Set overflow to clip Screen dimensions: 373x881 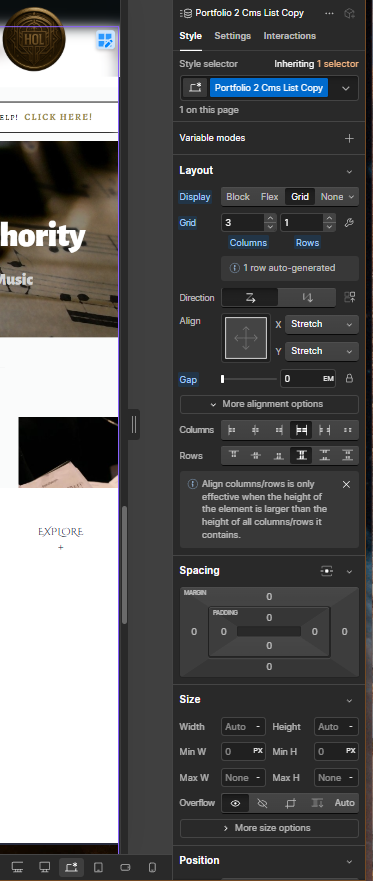[290, 803]
